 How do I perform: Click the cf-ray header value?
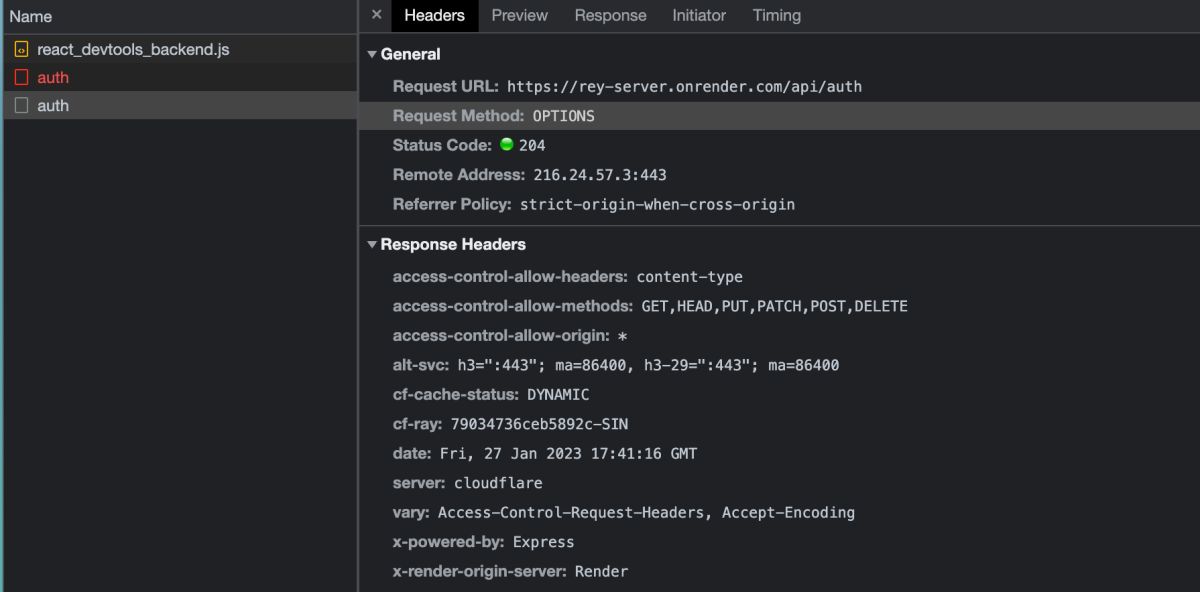pyautogui.click(x=539, y=424)
